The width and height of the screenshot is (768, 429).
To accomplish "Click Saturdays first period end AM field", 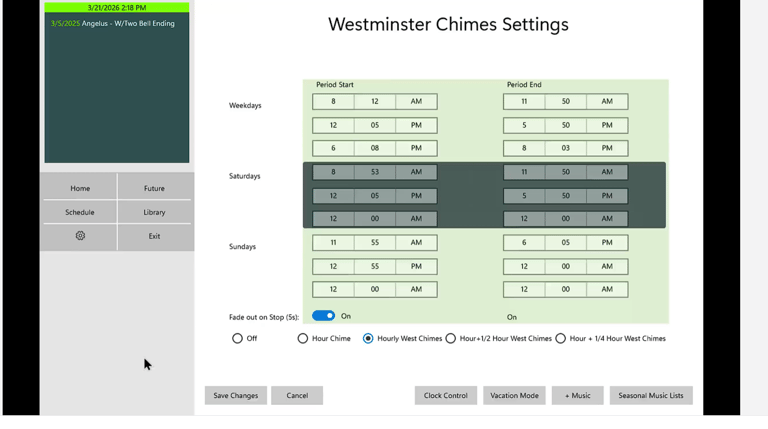I will click(x=607, y=172).
